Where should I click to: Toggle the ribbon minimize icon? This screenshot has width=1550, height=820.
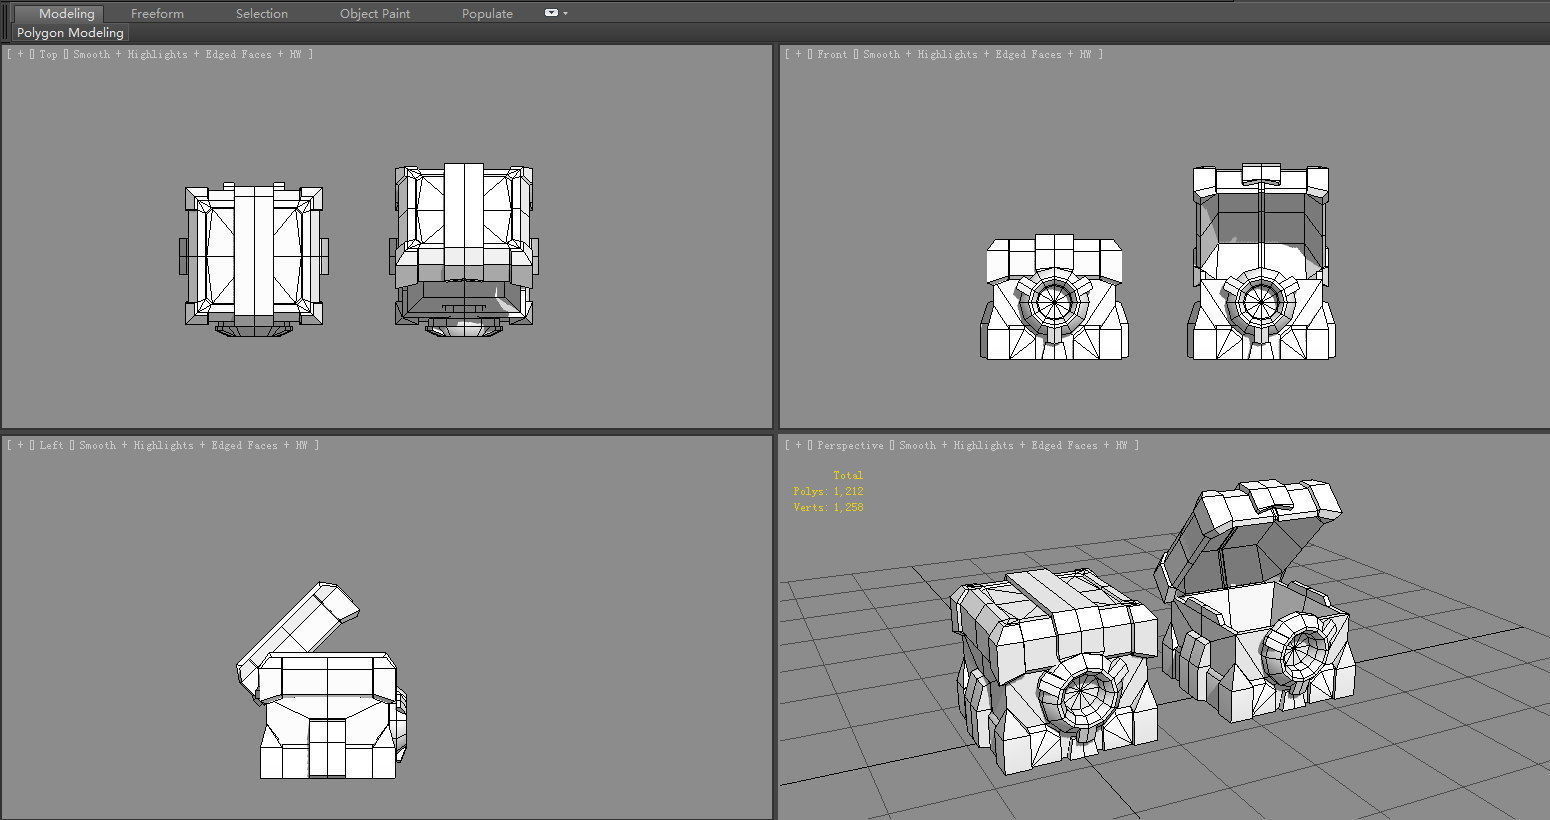551,13
